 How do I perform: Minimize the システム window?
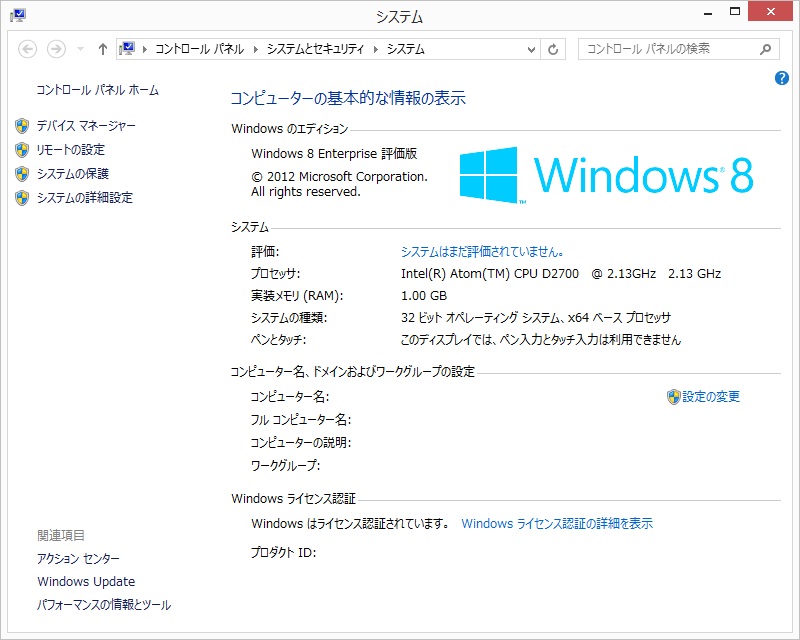pos(708,13)
